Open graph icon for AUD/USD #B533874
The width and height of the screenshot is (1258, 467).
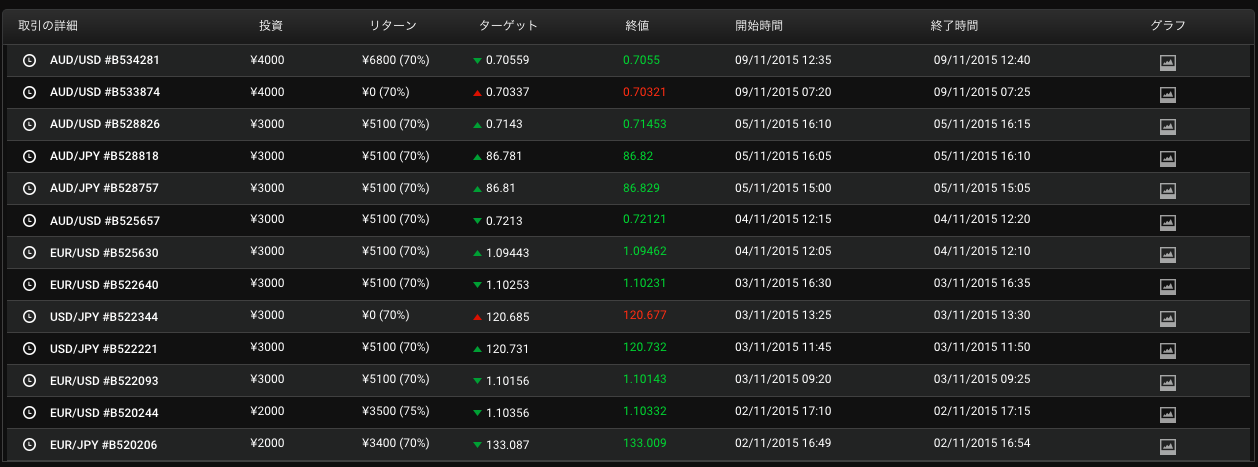[1167, 94]
